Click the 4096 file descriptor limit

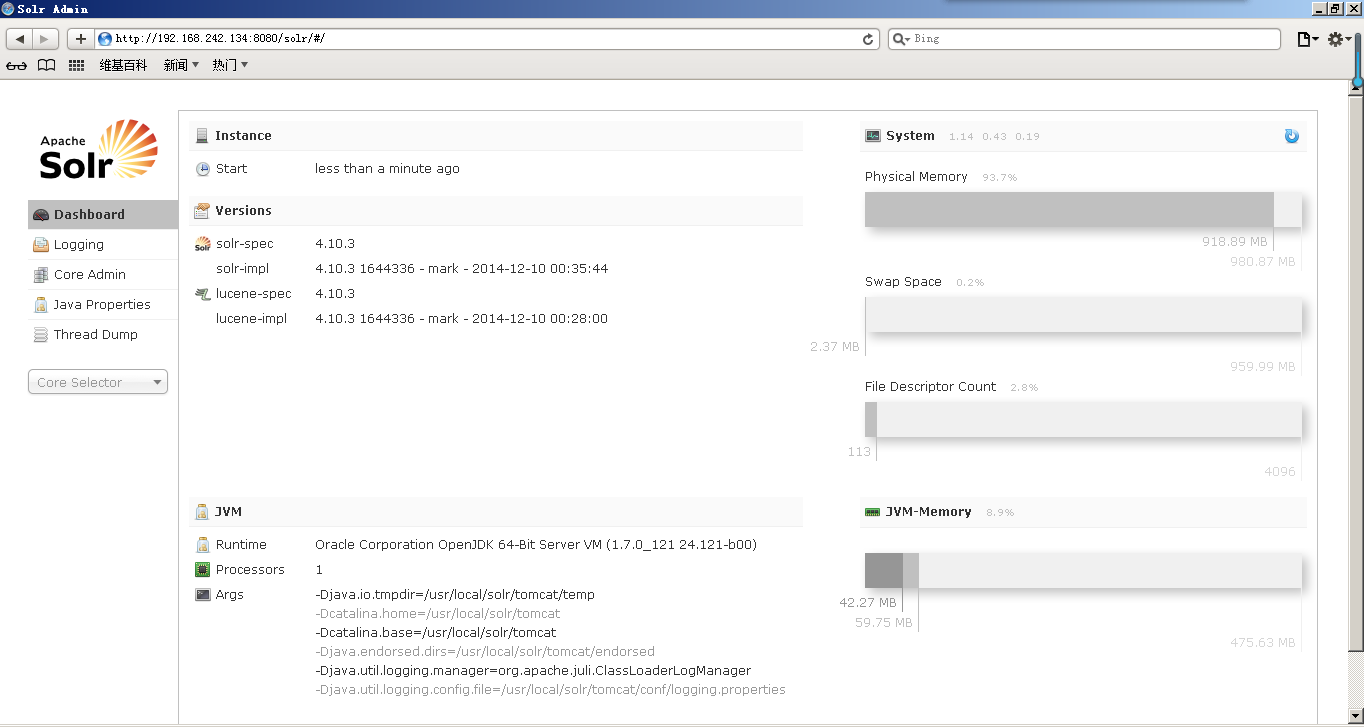(x=1279, y=472)
